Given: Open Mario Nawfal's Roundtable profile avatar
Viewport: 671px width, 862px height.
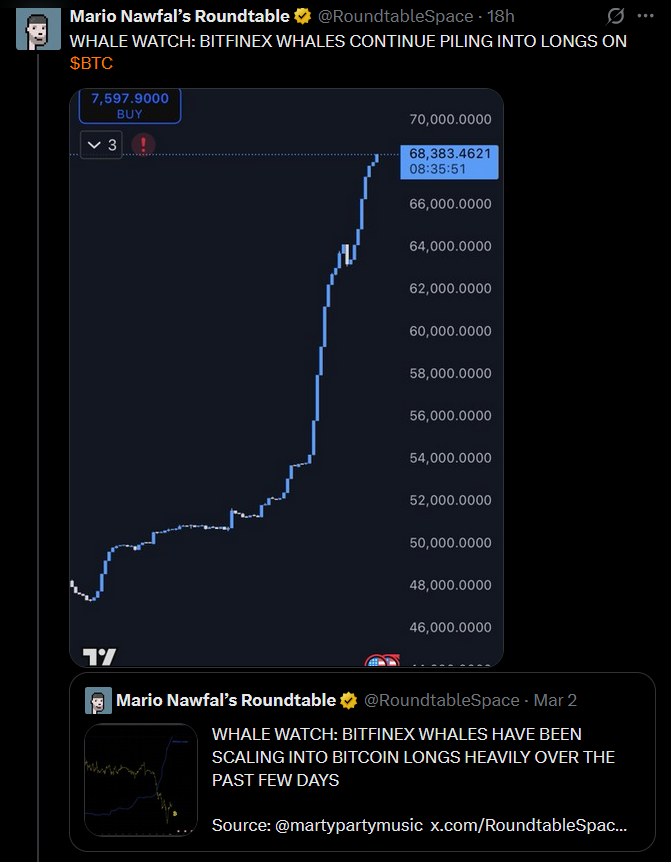Looking at the screenshot, I should point(38,29).
